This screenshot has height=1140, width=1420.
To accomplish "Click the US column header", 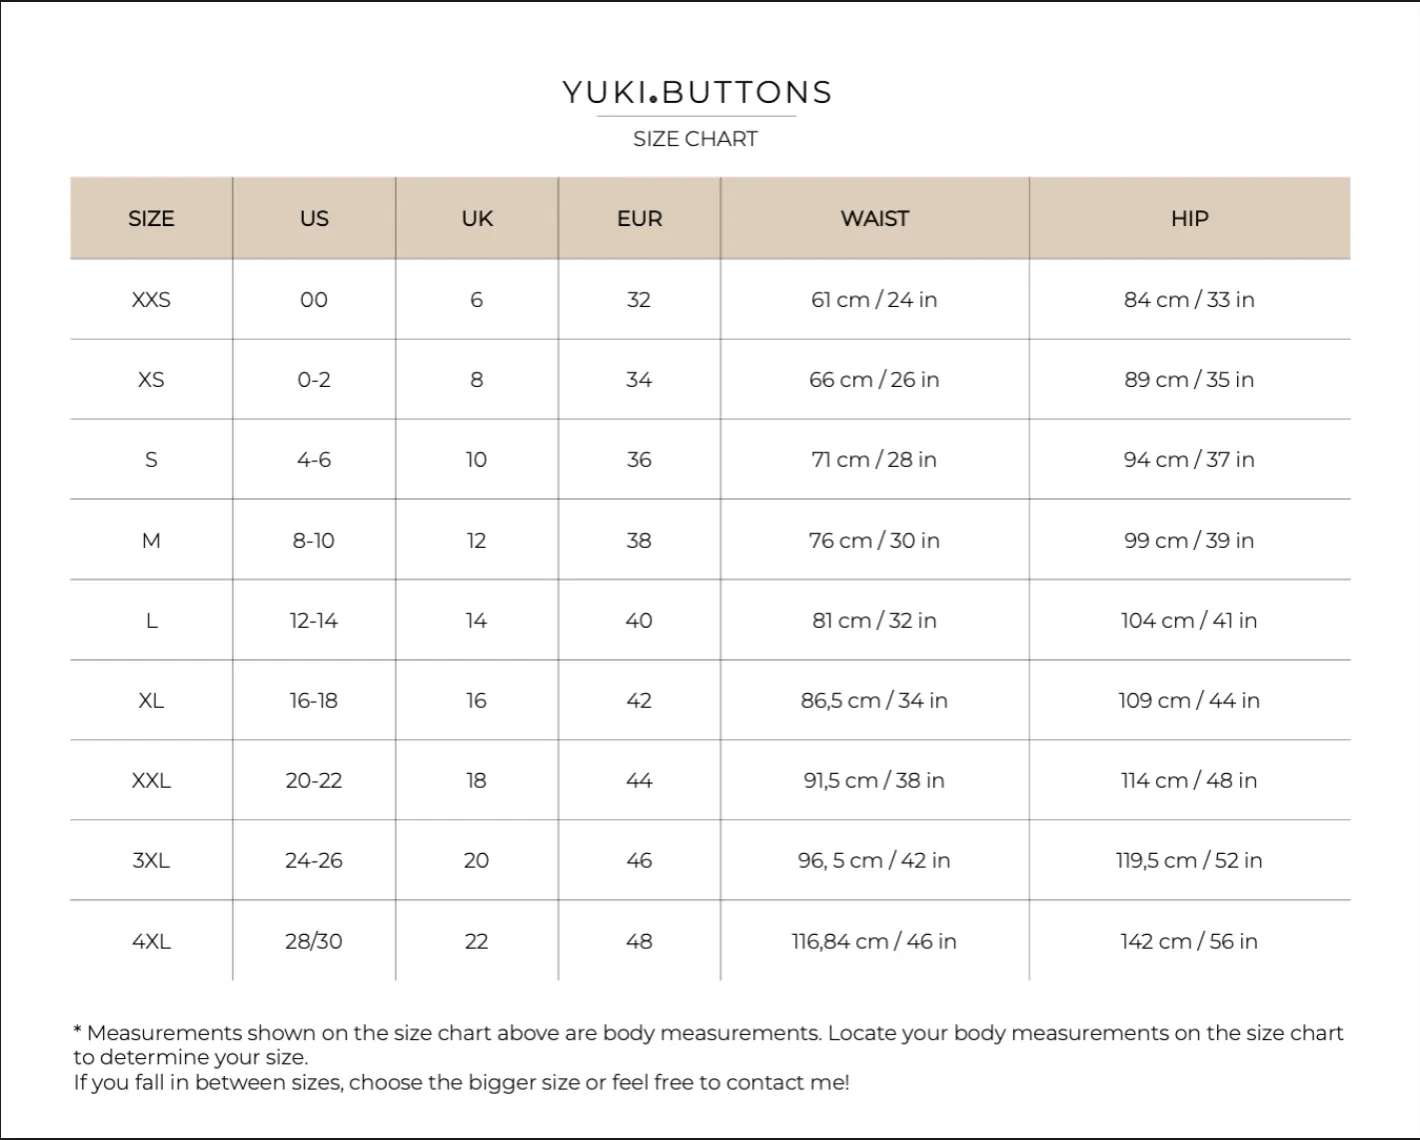I will pos(314,218).
